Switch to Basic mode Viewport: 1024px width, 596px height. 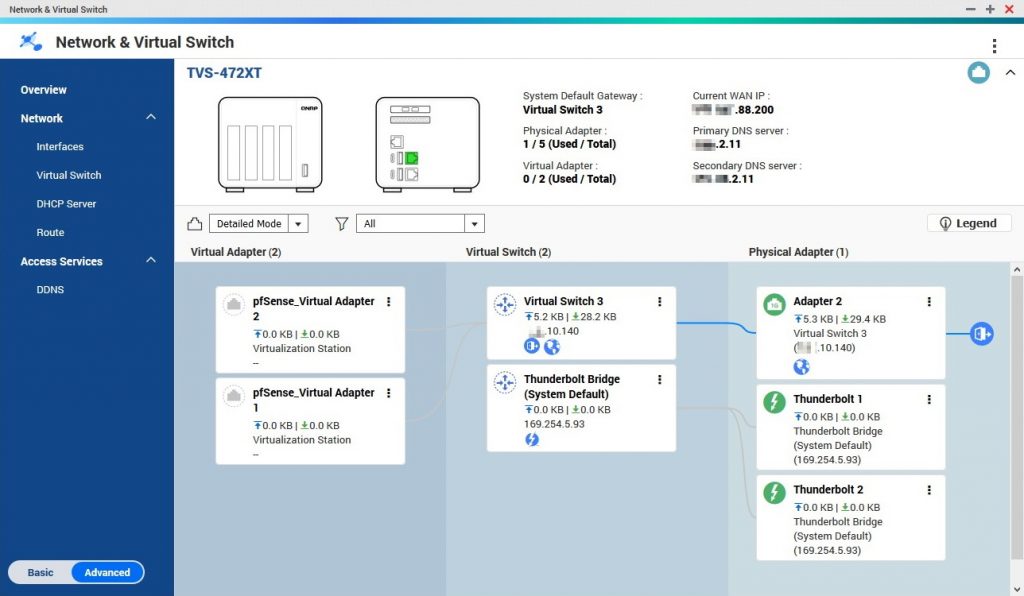pos(40,572)
